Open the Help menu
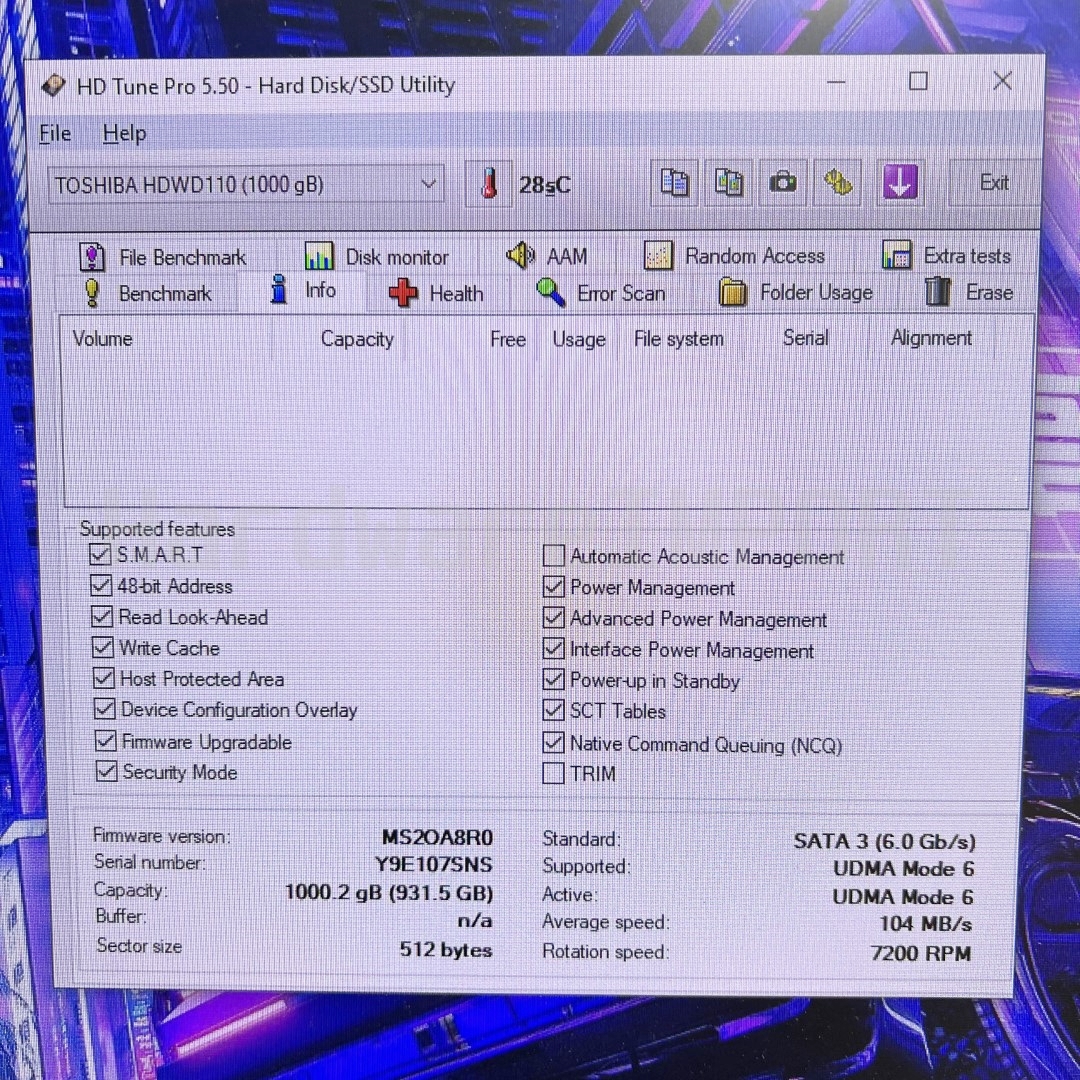1080x1080 pixels. [124, 133]
